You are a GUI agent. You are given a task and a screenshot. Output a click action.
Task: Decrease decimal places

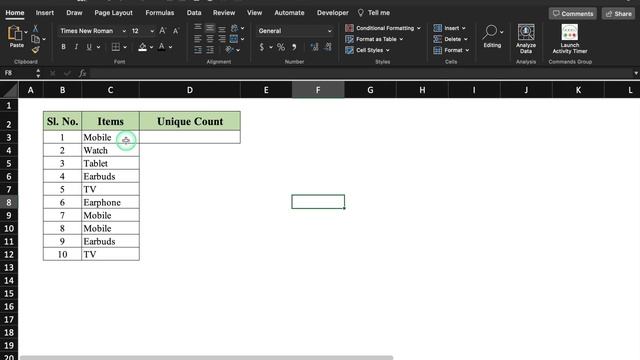(x=328, y=47)
